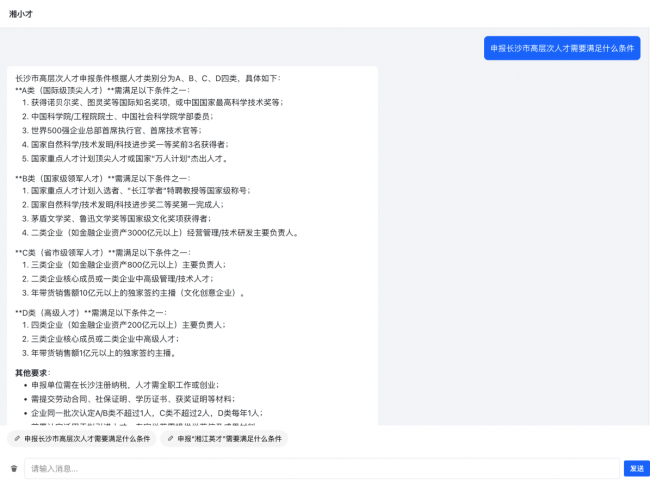This screenshot has width=650, height=481.
Task: Click the line about 国家重点人才计划入选者
Action: [x=140, y=191]
